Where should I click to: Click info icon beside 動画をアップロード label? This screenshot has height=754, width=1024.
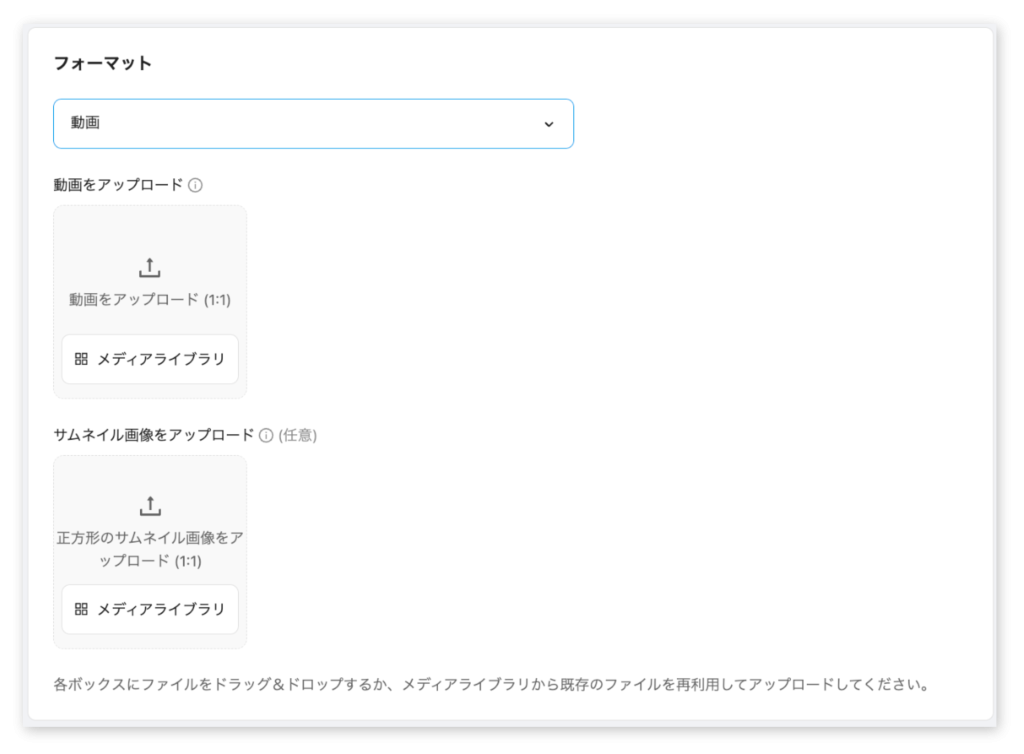[x=196, y=185]
